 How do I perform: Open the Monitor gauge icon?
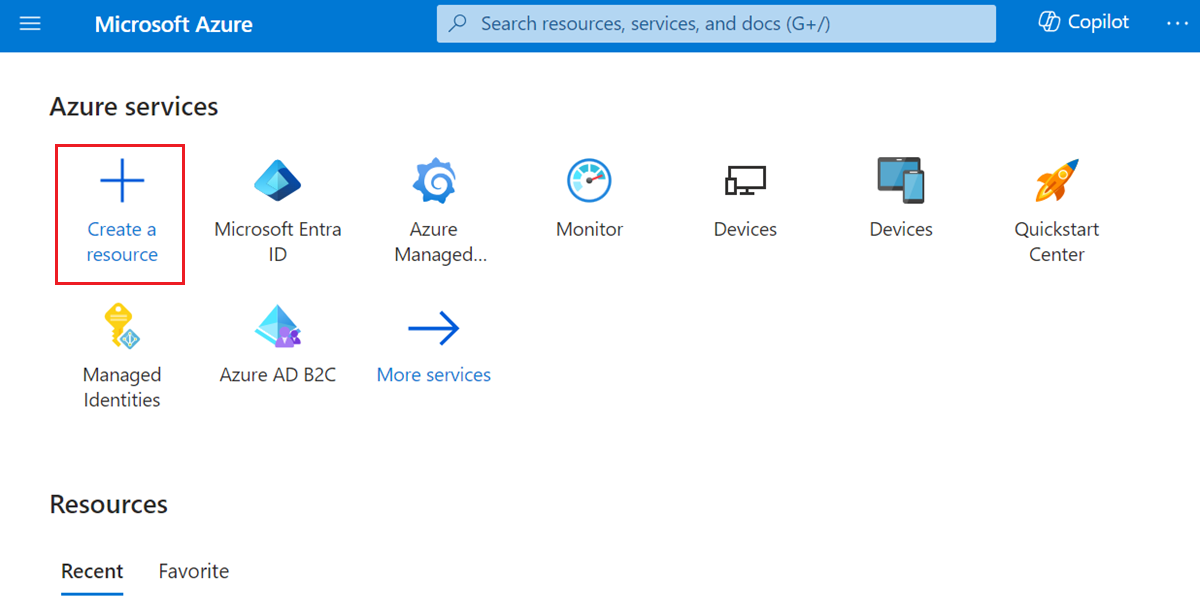tap(590, 181)
